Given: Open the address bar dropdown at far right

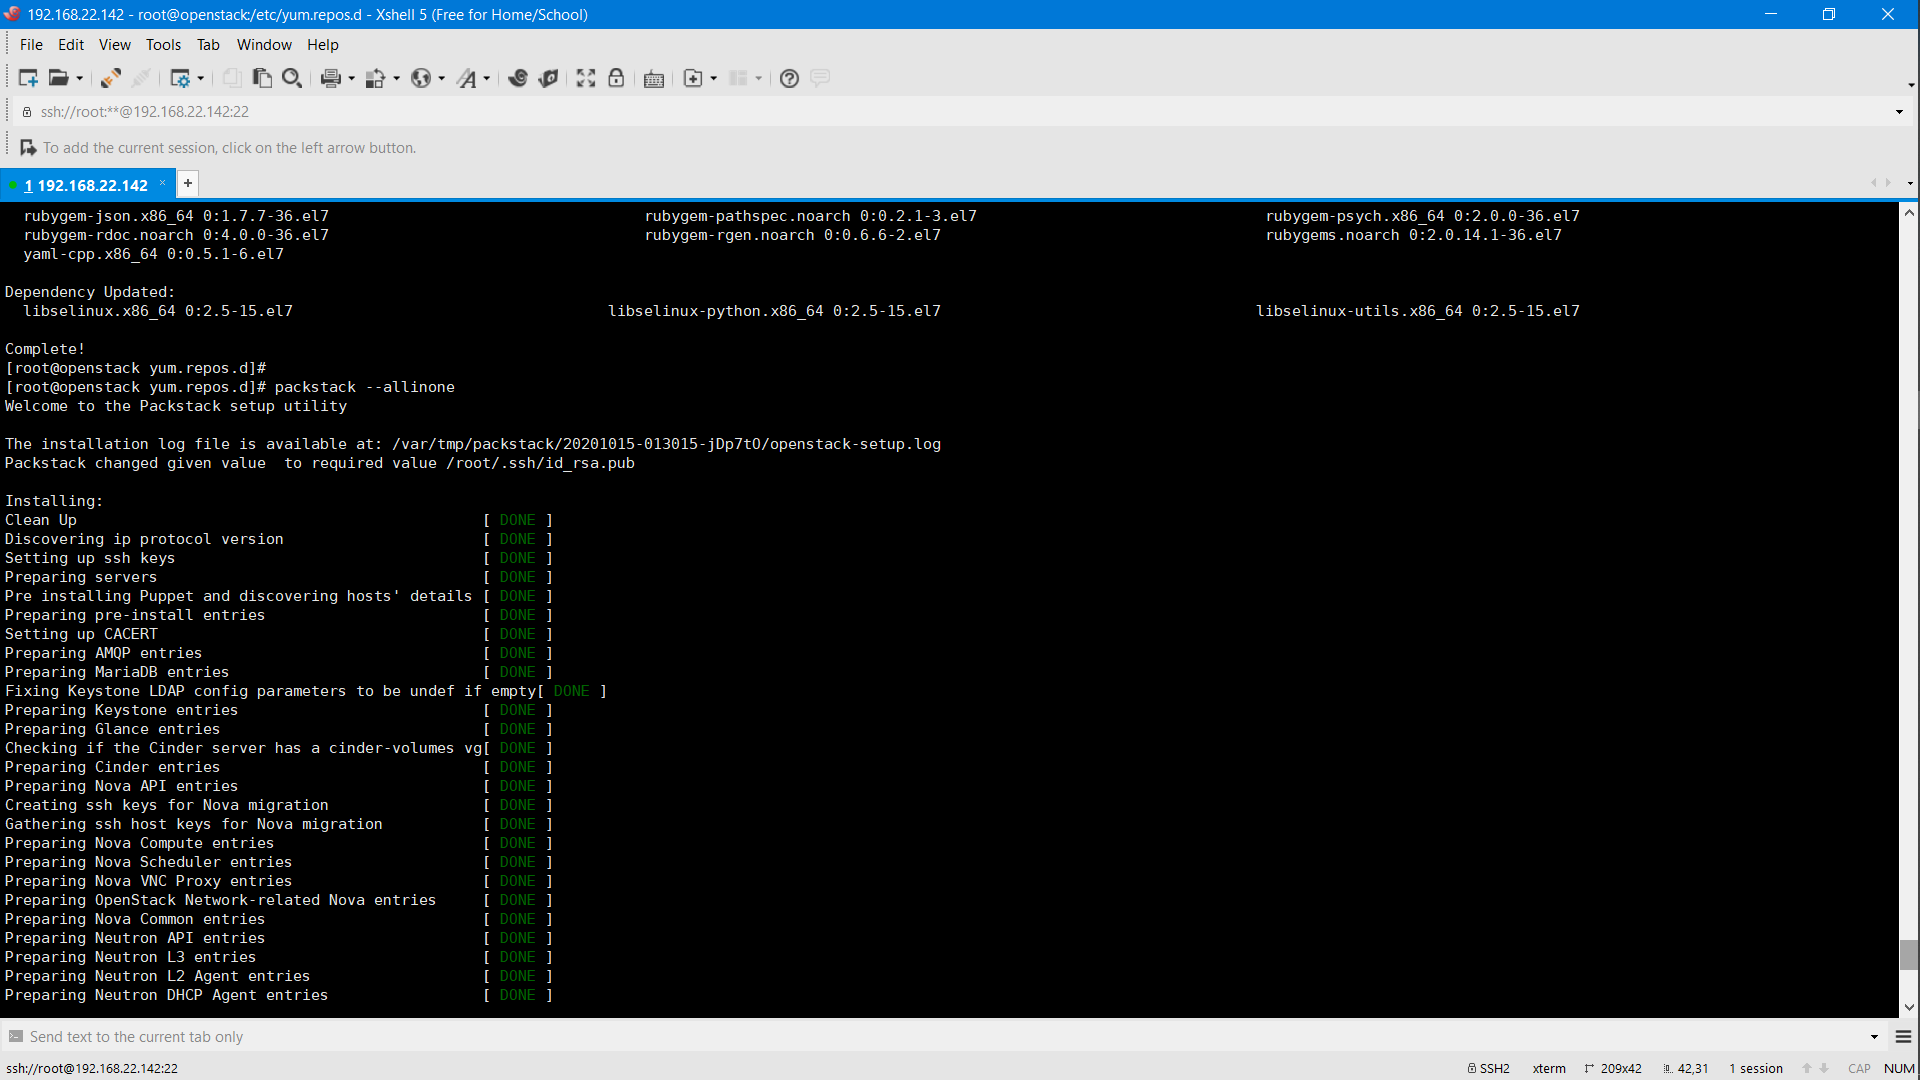Looking at the screenshot, I should (x=1899, y=112).
